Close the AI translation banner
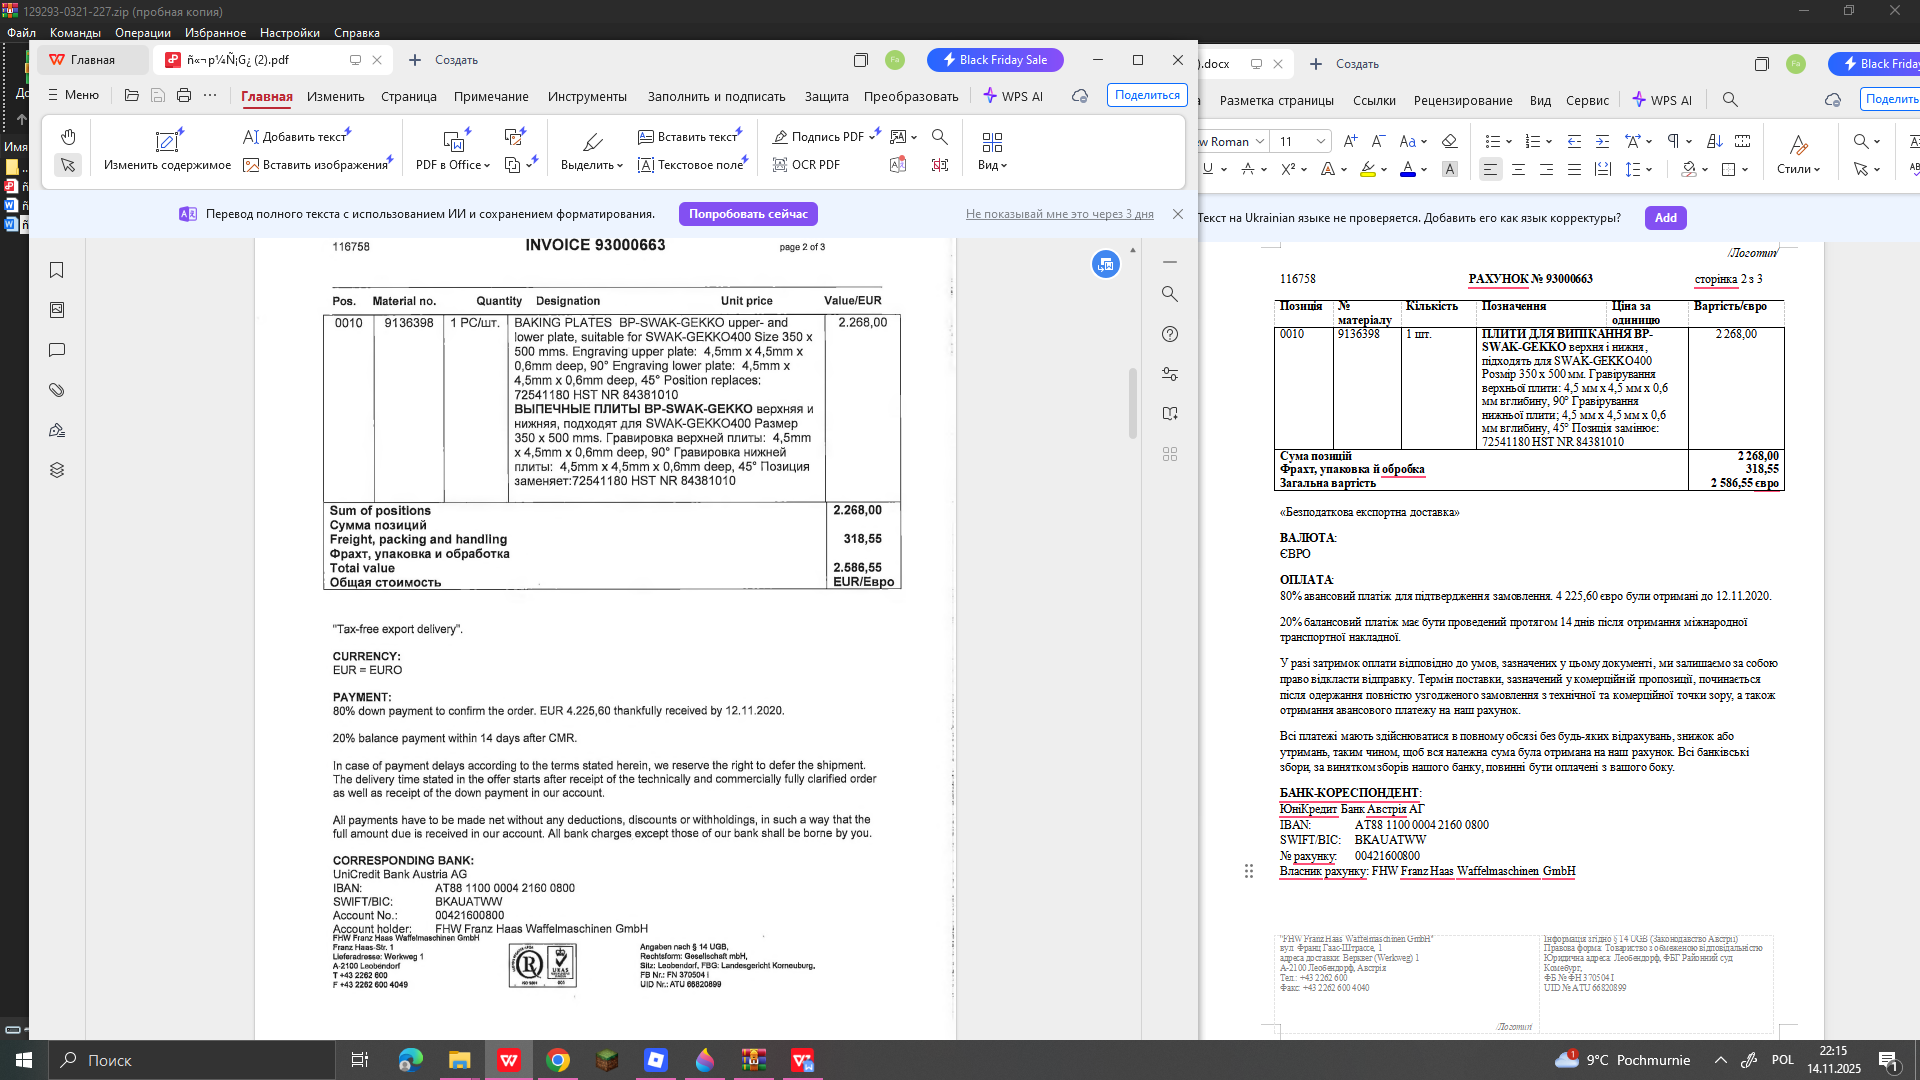 (1178, 214)
